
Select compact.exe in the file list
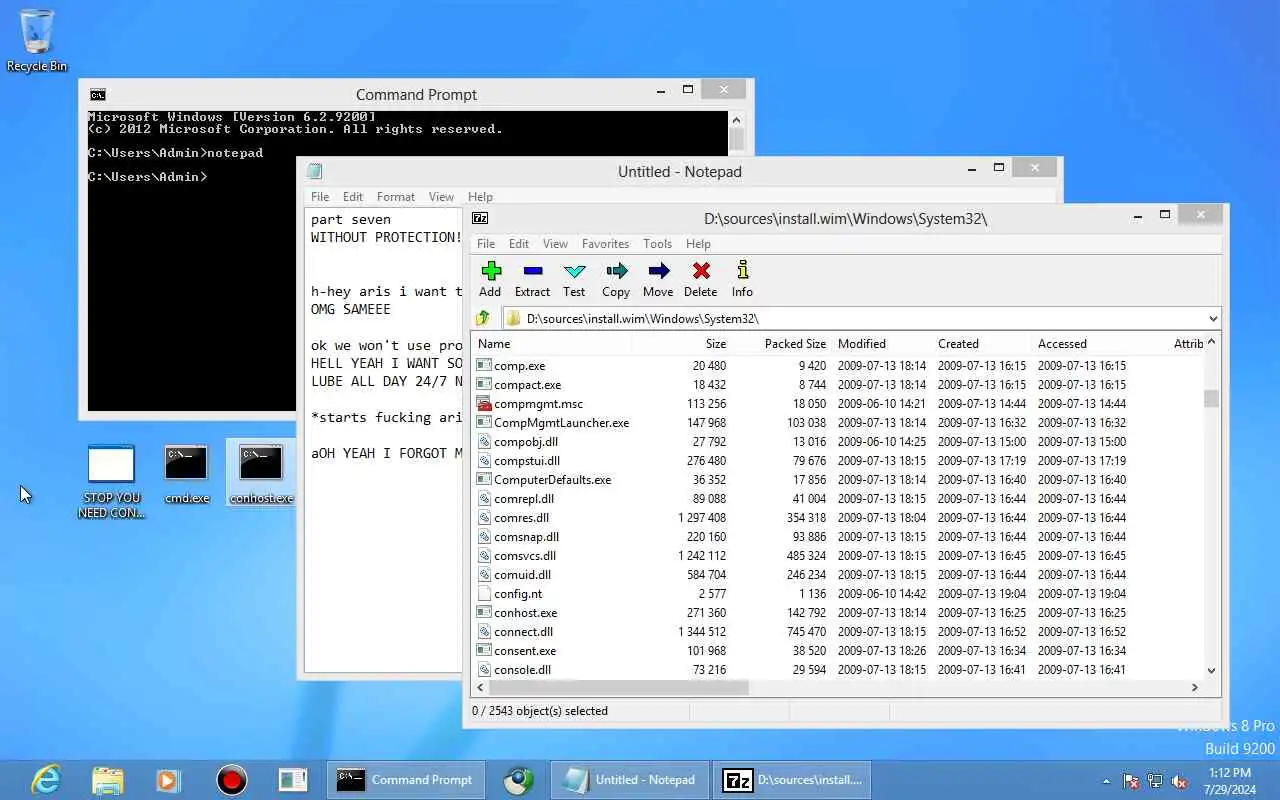(x=527, y=385)
